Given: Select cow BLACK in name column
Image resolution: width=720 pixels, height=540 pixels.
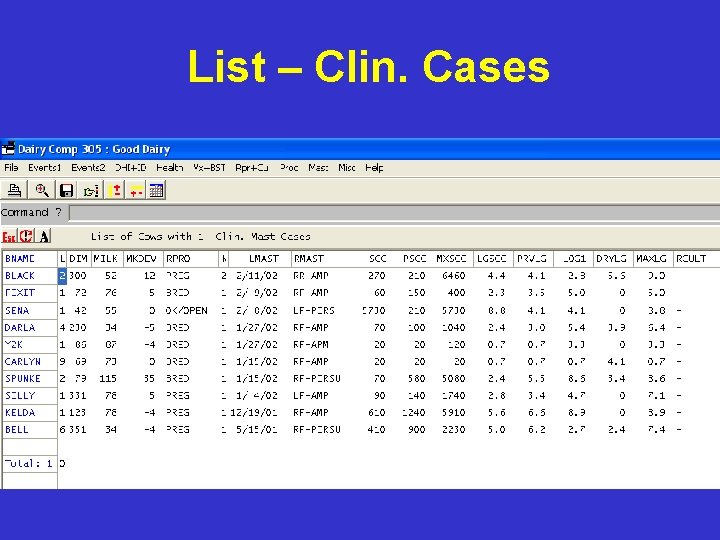Looking at the screenshot, I should point(30,276).
